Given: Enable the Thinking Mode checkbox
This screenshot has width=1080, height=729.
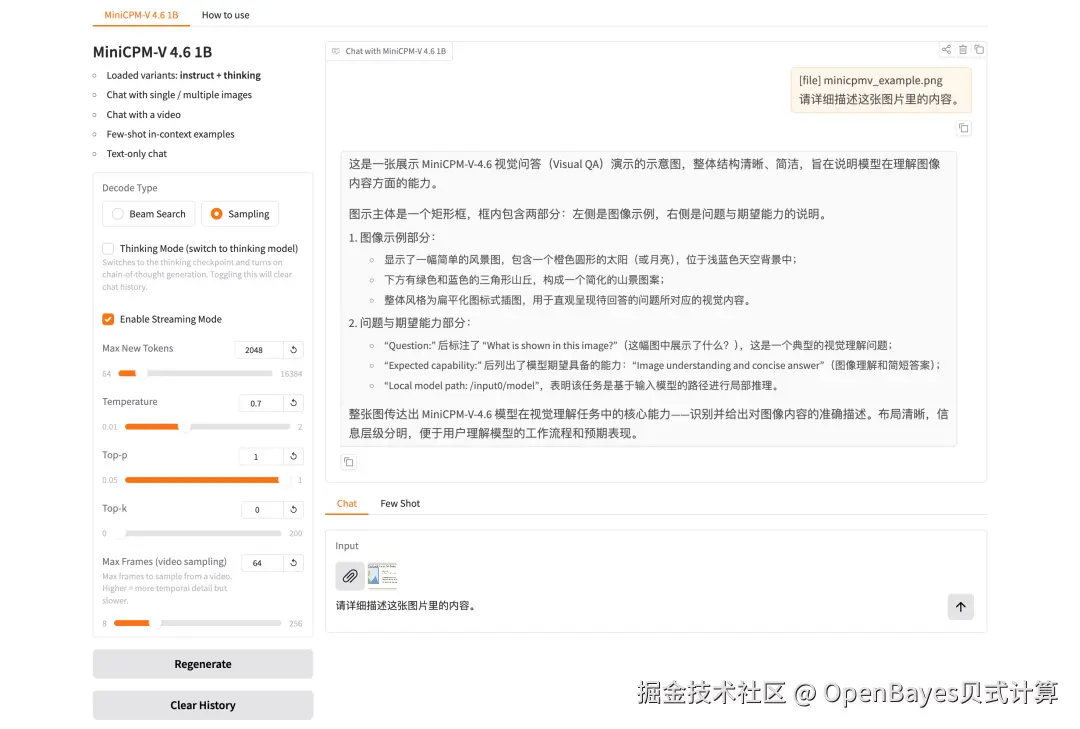Looking at the screenshot, I should (108, 249).
